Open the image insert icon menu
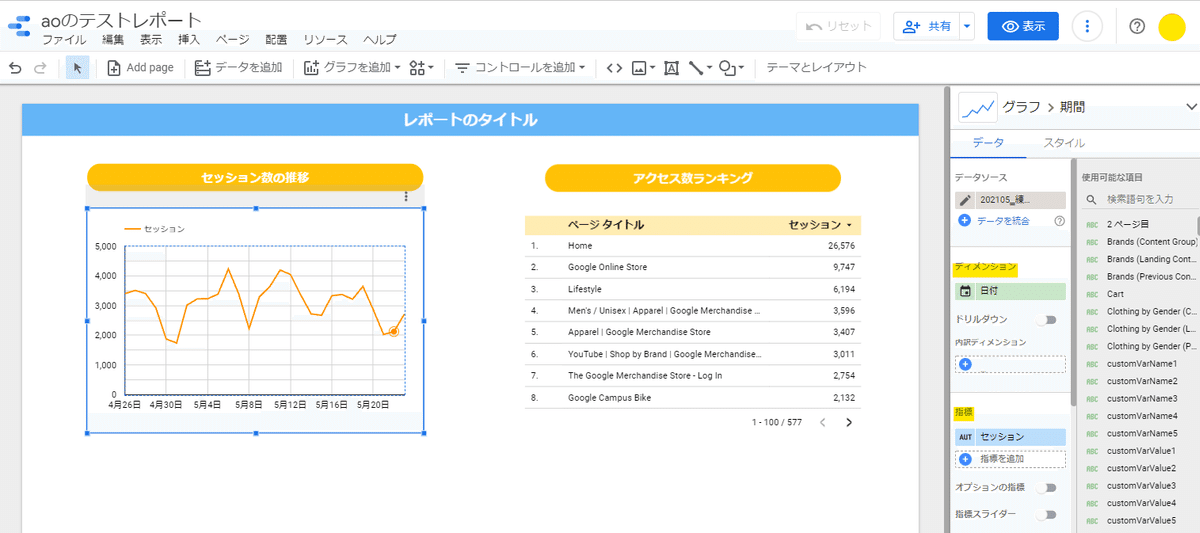Viewport: 1200px width, 533px height. pyautogui.click(x=643, y=68)
